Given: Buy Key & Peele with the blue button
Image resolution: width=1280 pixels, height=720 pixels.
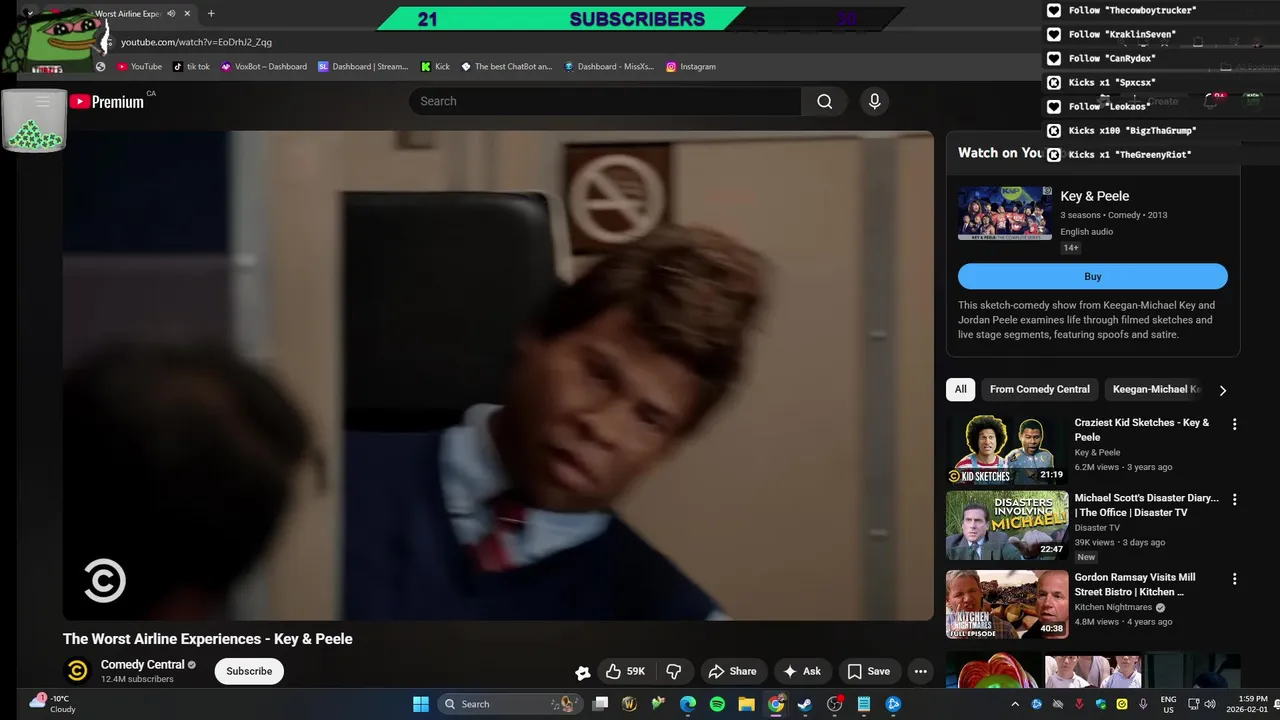Looking at the screenshot, I should (x=1092, y=277).
